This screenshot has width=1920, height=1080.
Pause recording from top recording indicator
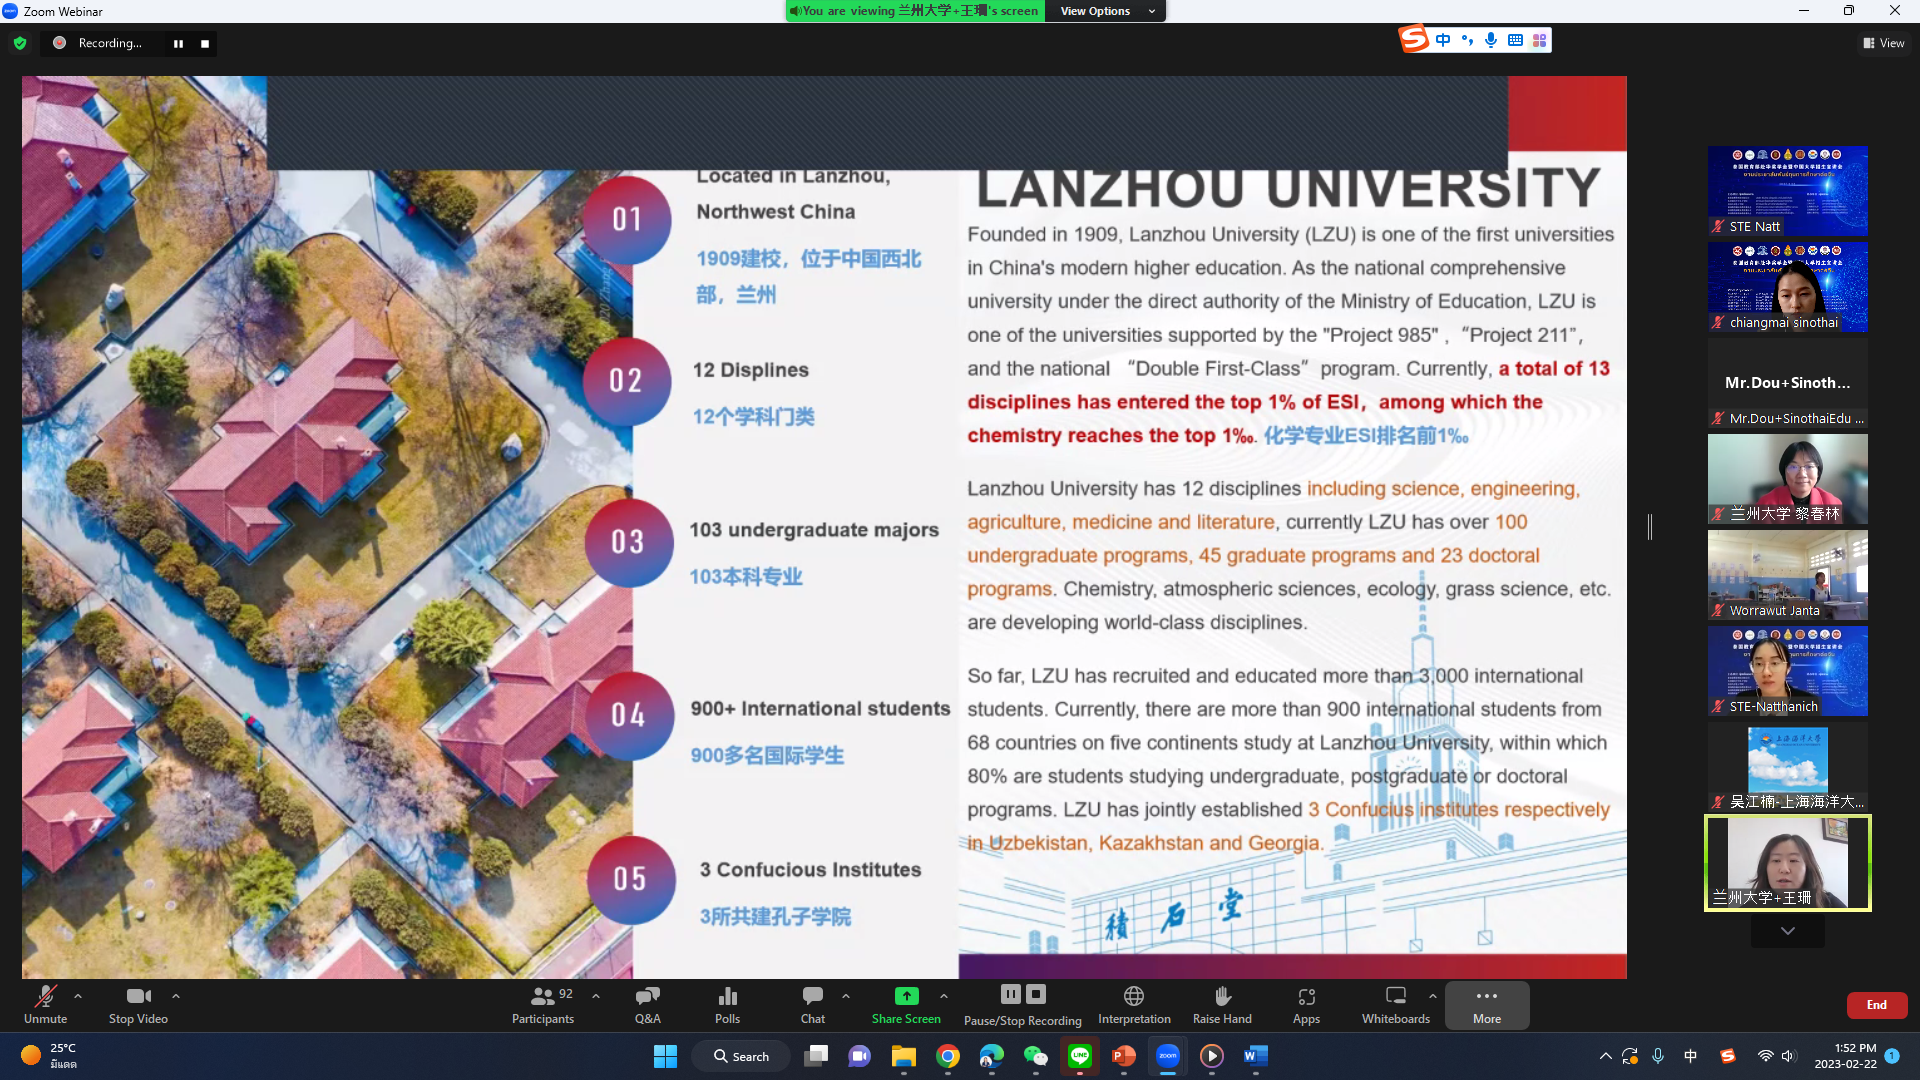[x=178, y=43]
